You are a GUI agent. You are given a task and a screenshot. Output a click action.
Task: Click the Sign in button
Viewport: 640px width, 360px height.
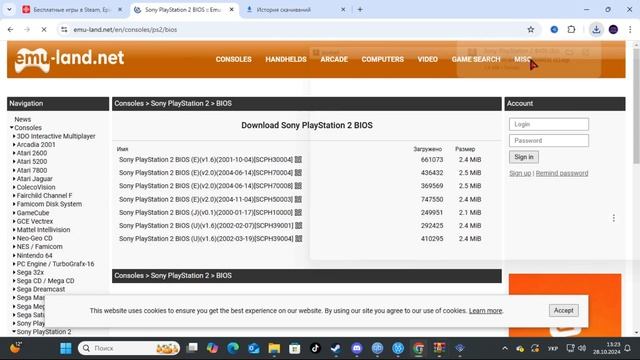(524, 157)
